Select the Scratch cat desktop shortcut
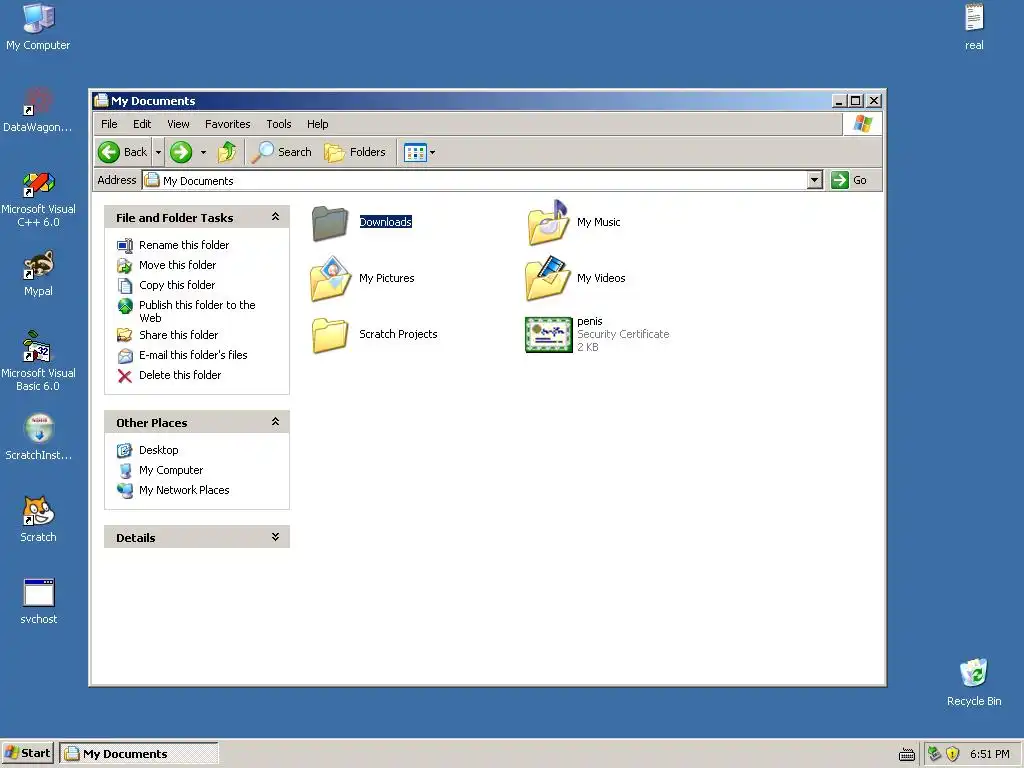This screenshot has height=768, width=1024. pos(38,511)
